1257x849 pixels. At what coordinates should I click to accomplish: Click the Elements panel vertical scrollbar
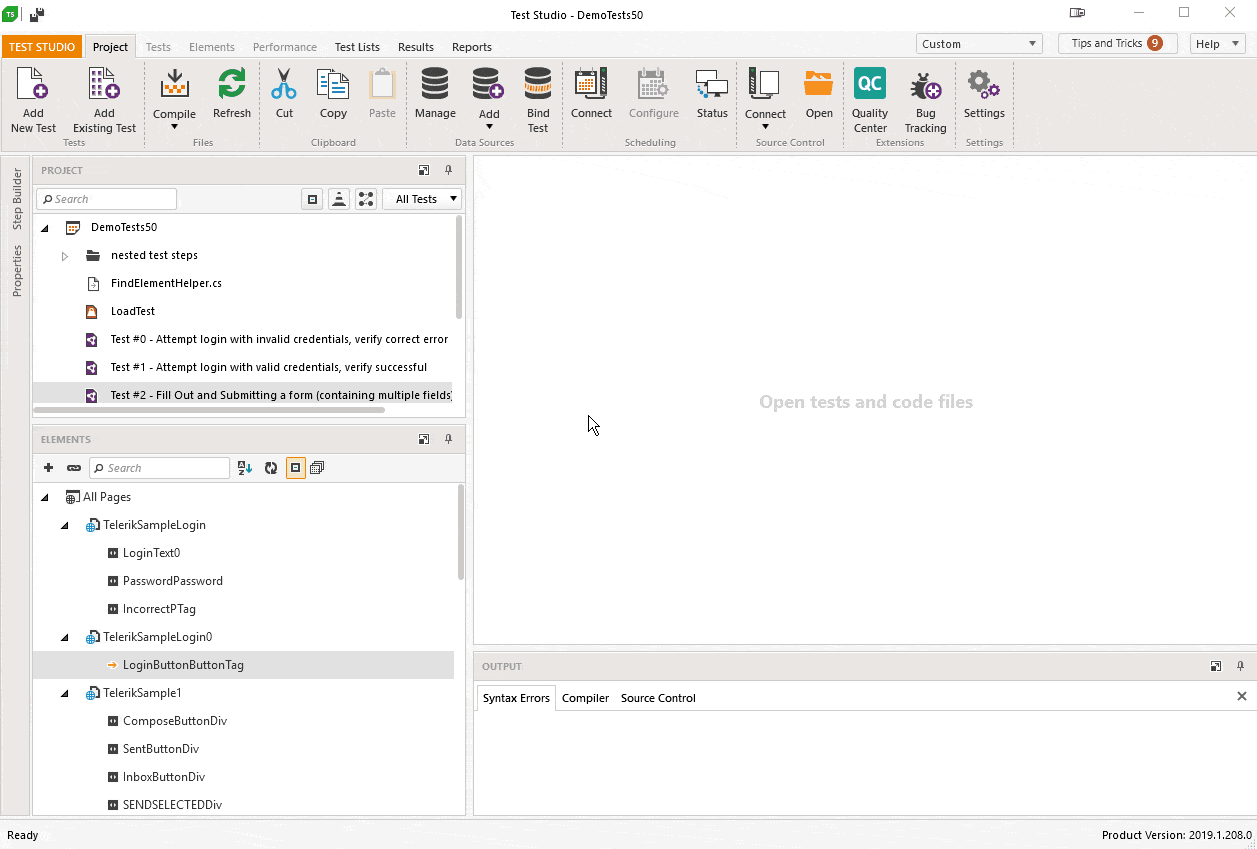point(460,532)
